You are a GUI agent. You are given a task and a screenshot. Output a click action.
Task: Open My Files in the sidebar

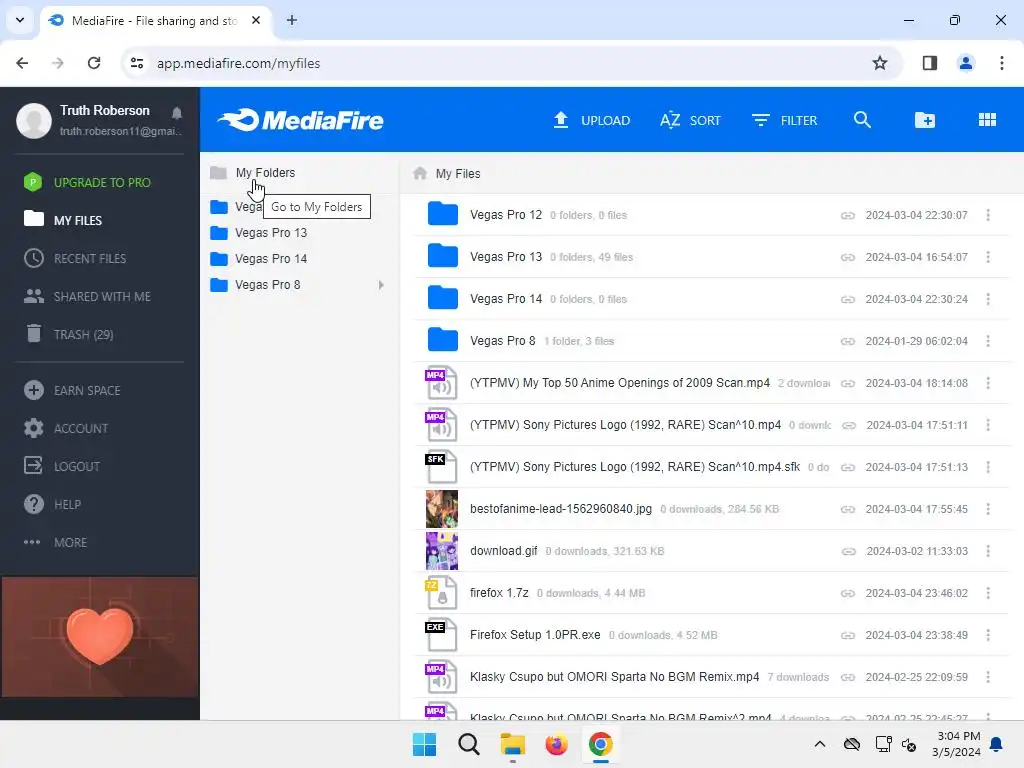(63, 220)
